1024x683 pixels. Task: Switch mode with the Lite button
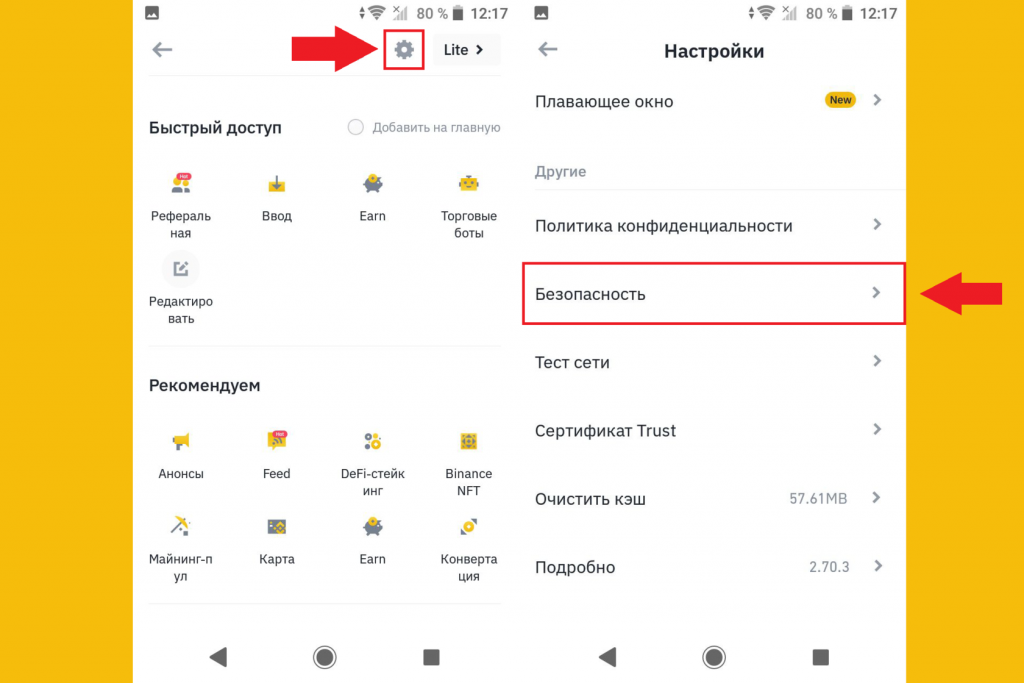click(x=464, y=50)
